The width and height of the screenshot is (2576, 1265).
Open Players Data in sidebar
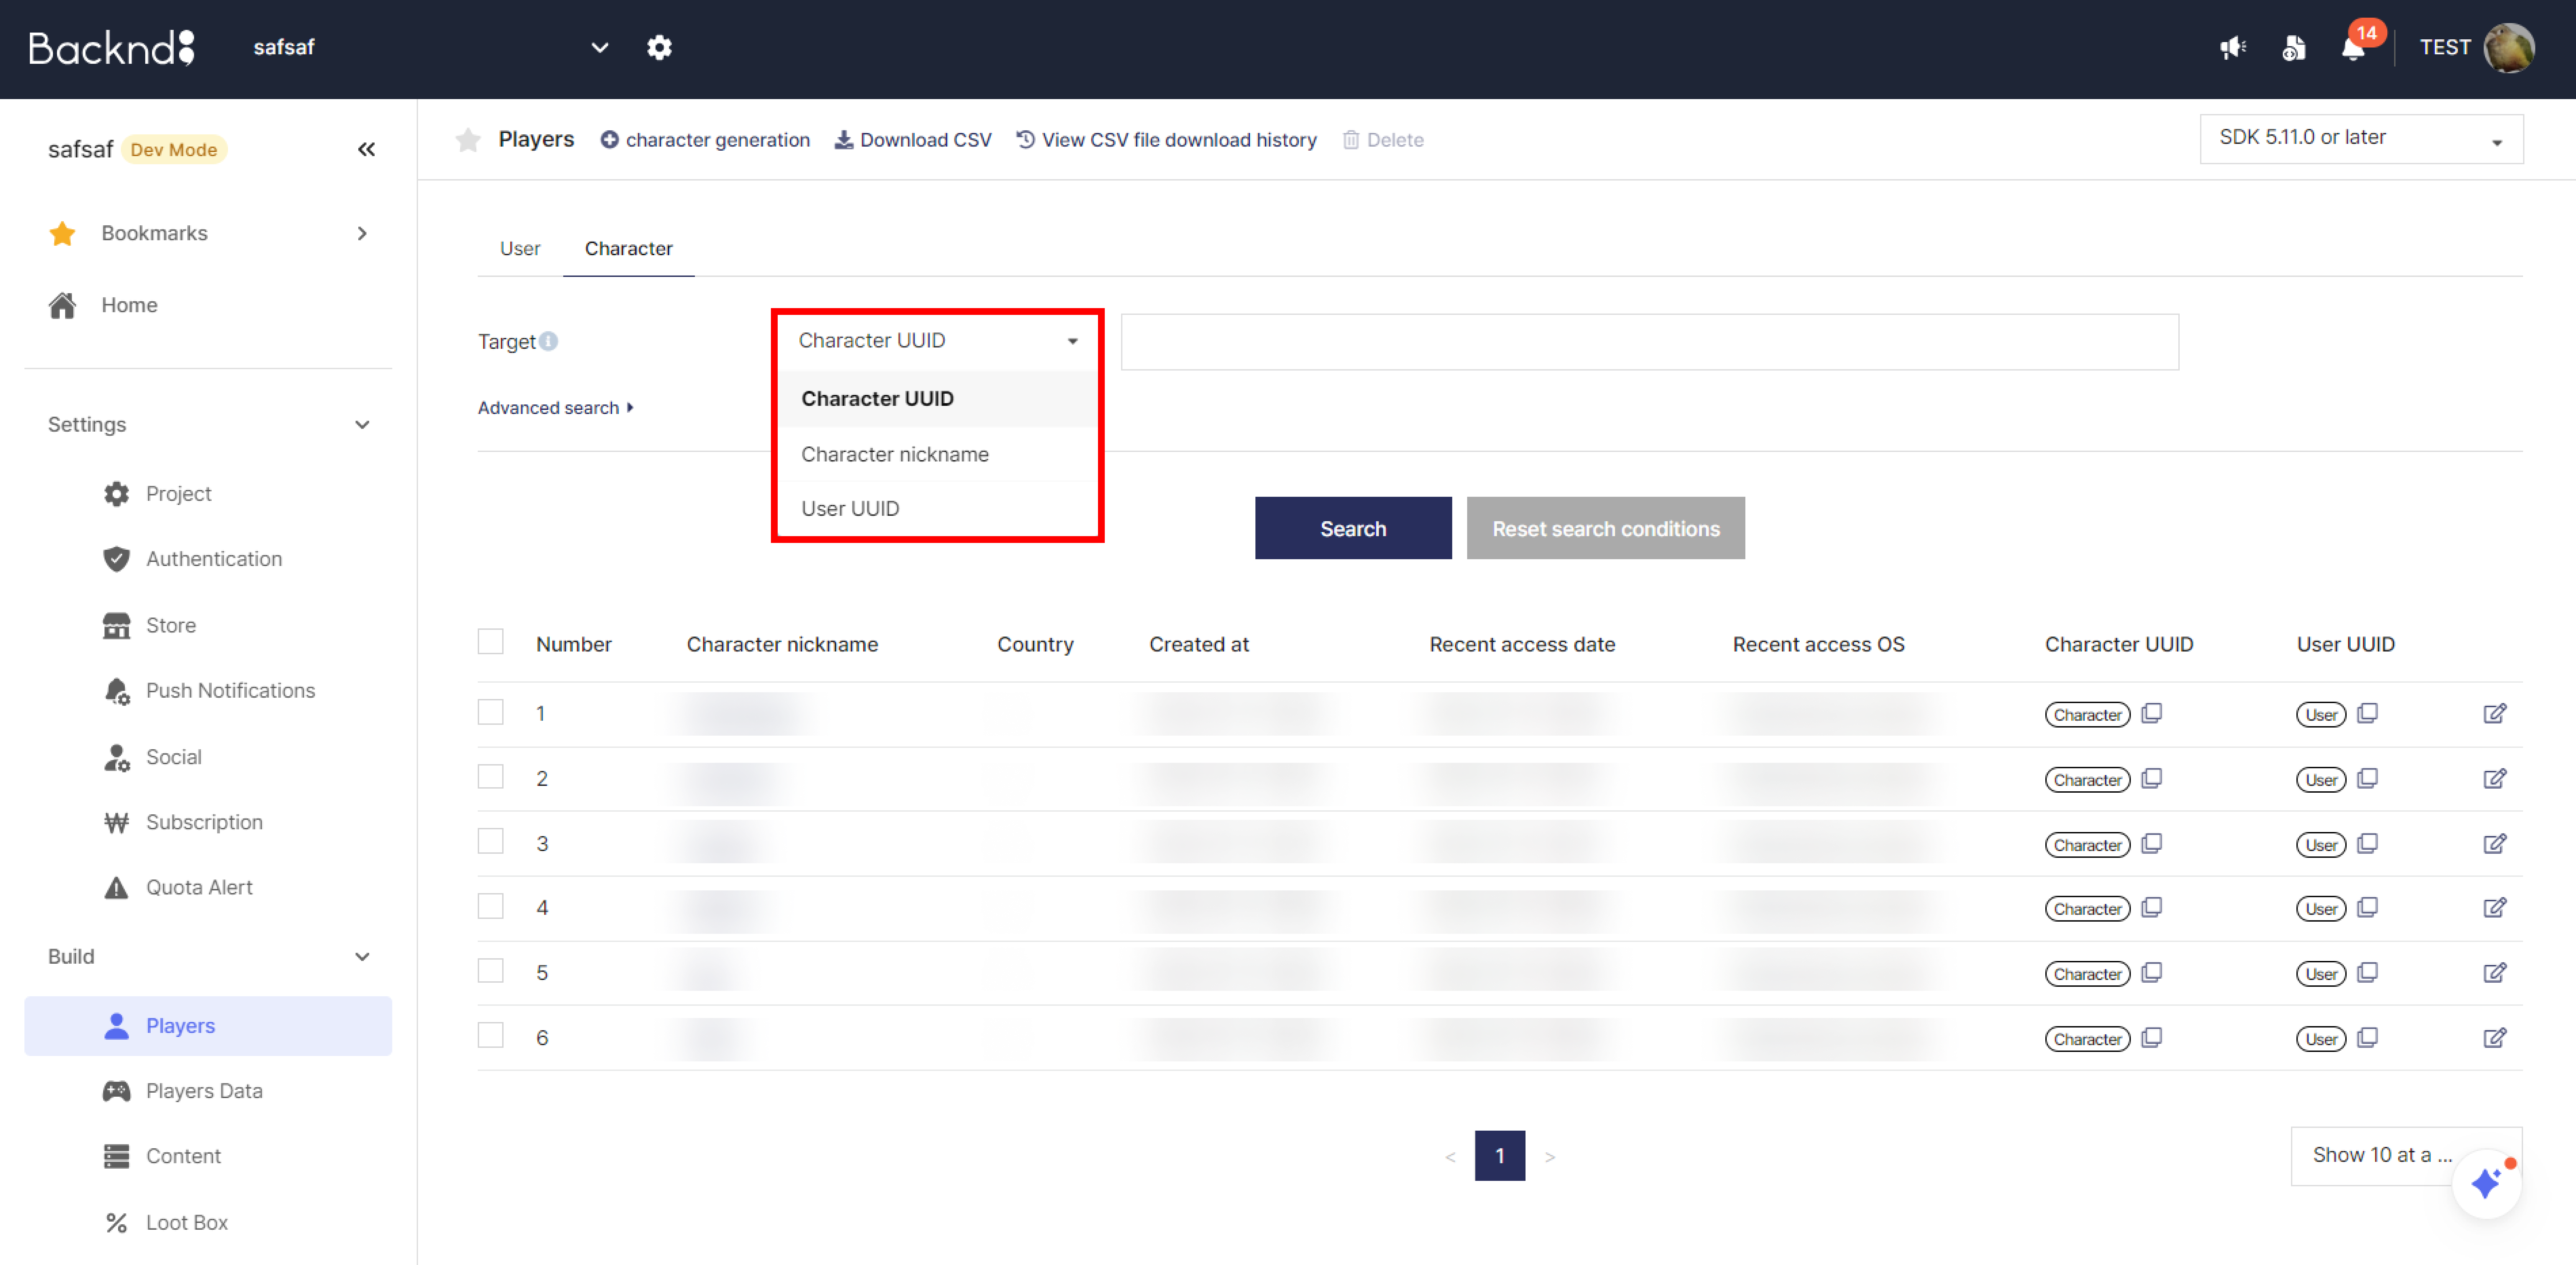[x=208, y=1091]
